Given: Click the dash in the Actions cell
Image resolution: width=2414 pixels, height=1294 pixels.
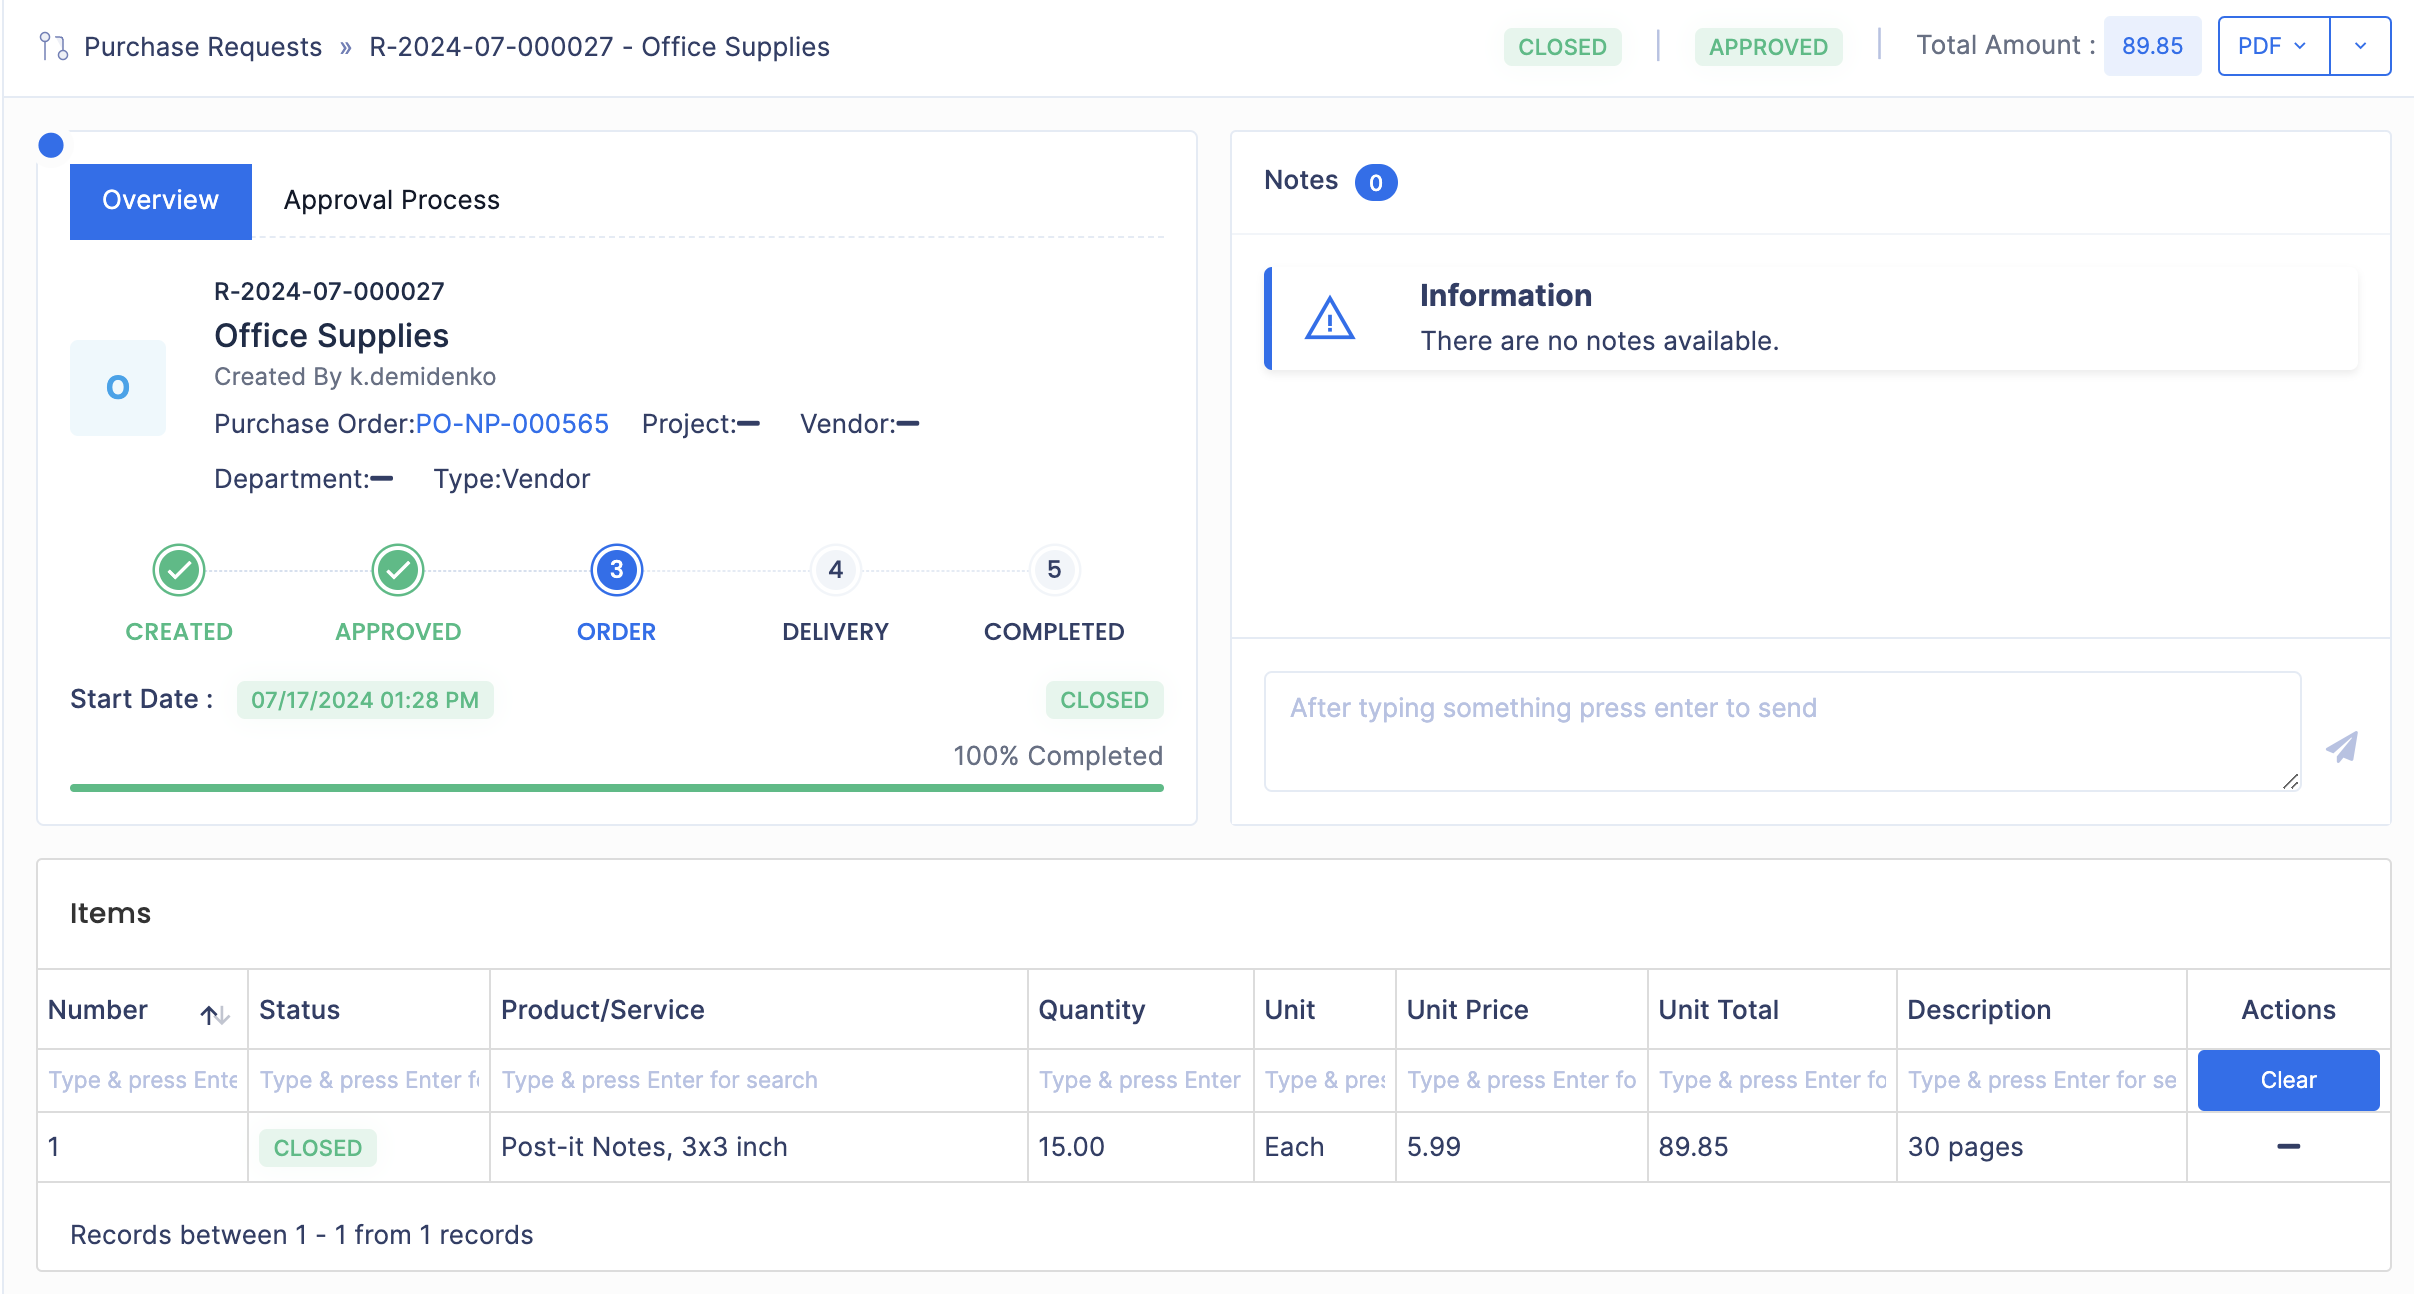Looking at the screenshot, I should coord(2288,1146).
